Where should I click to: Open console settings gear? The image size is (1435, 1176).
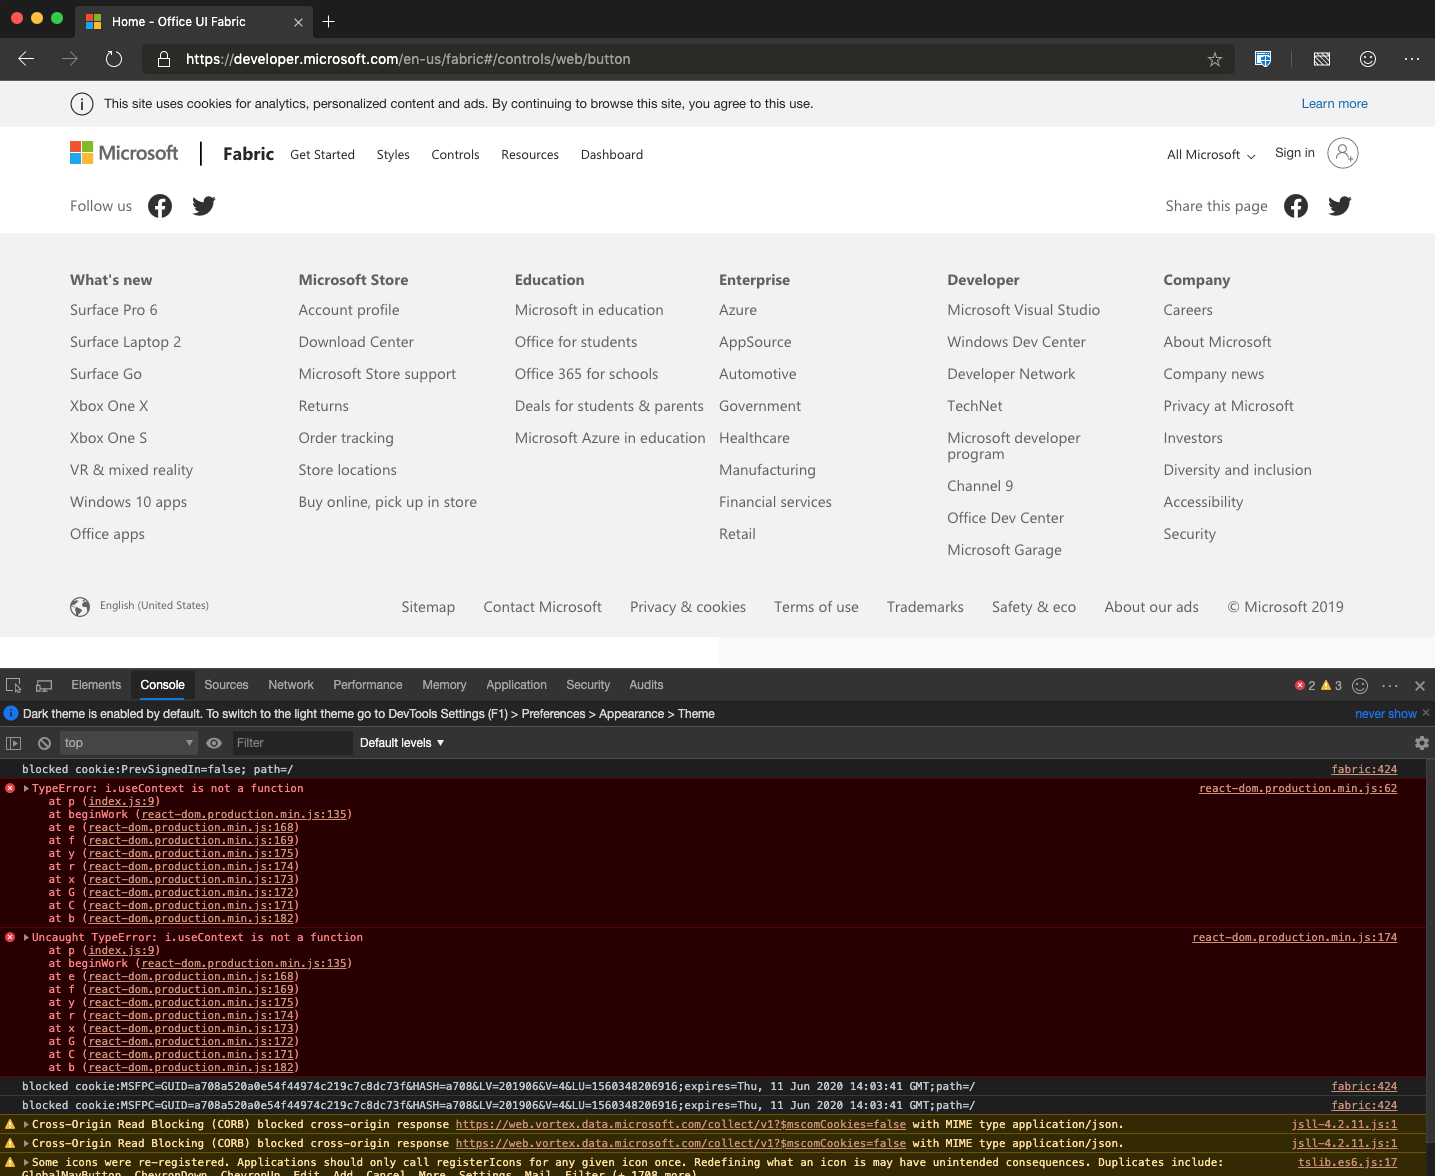tap(1422, 743)
